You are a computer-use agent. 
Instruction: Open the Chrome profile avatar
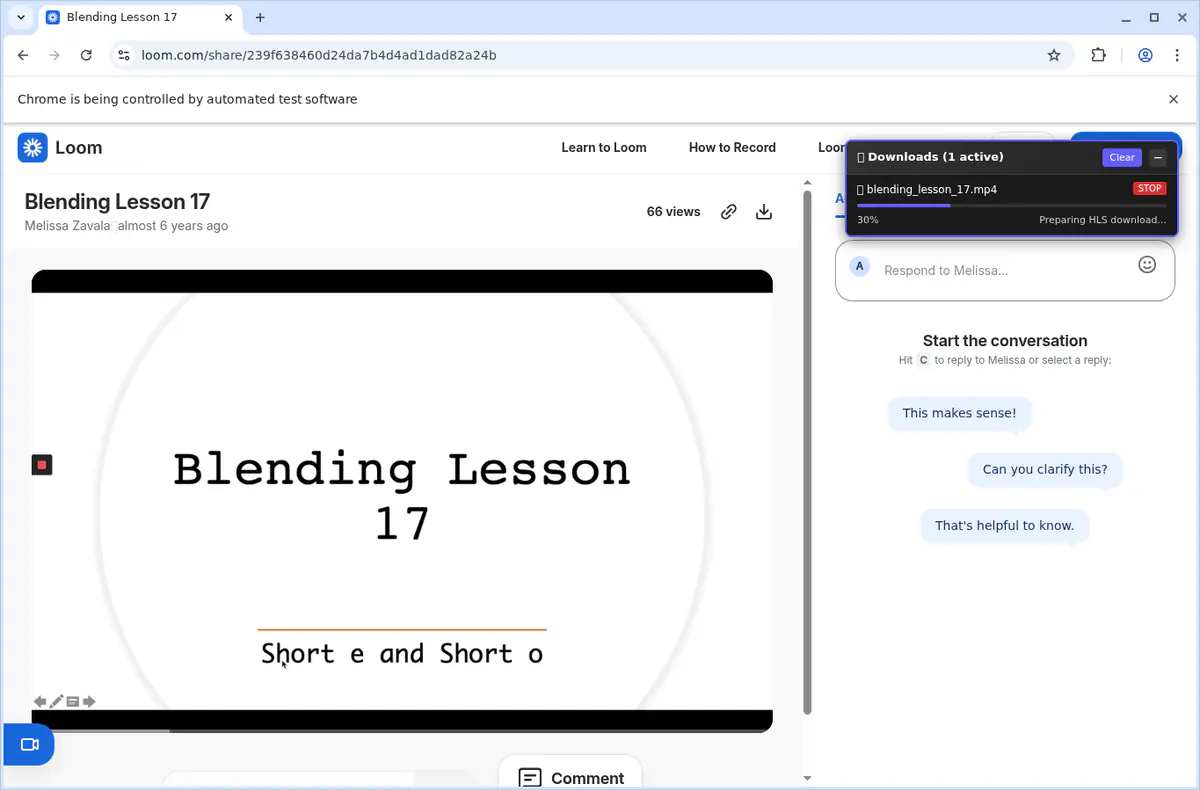[1146, 55]
